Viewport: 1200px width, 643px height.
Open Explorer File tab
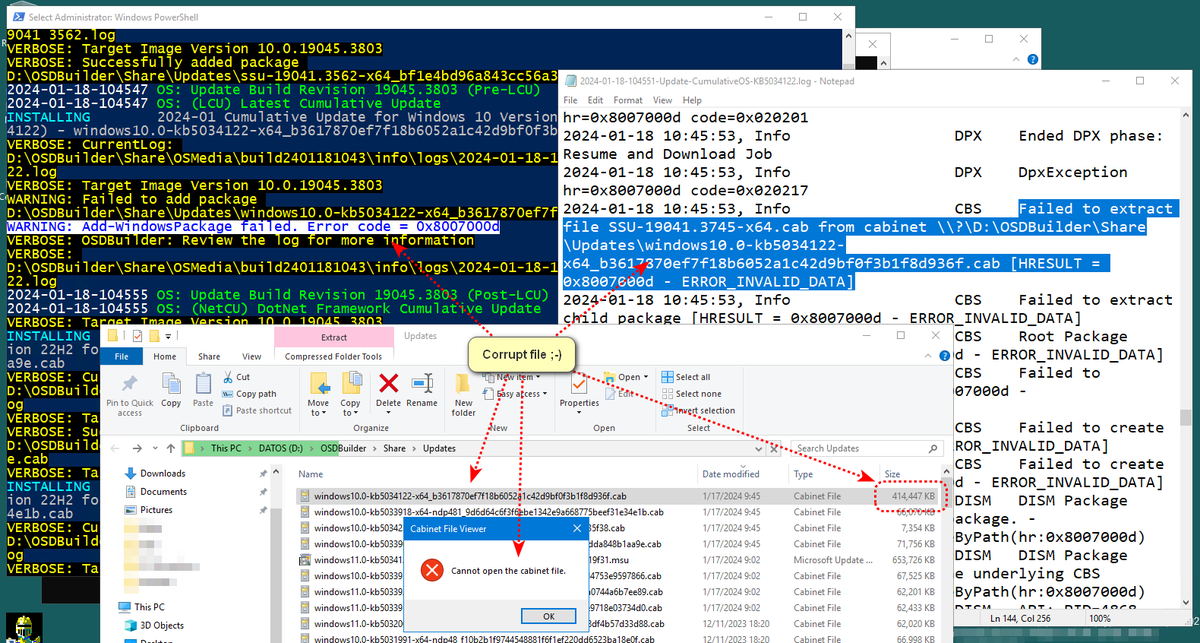point(122,356)
